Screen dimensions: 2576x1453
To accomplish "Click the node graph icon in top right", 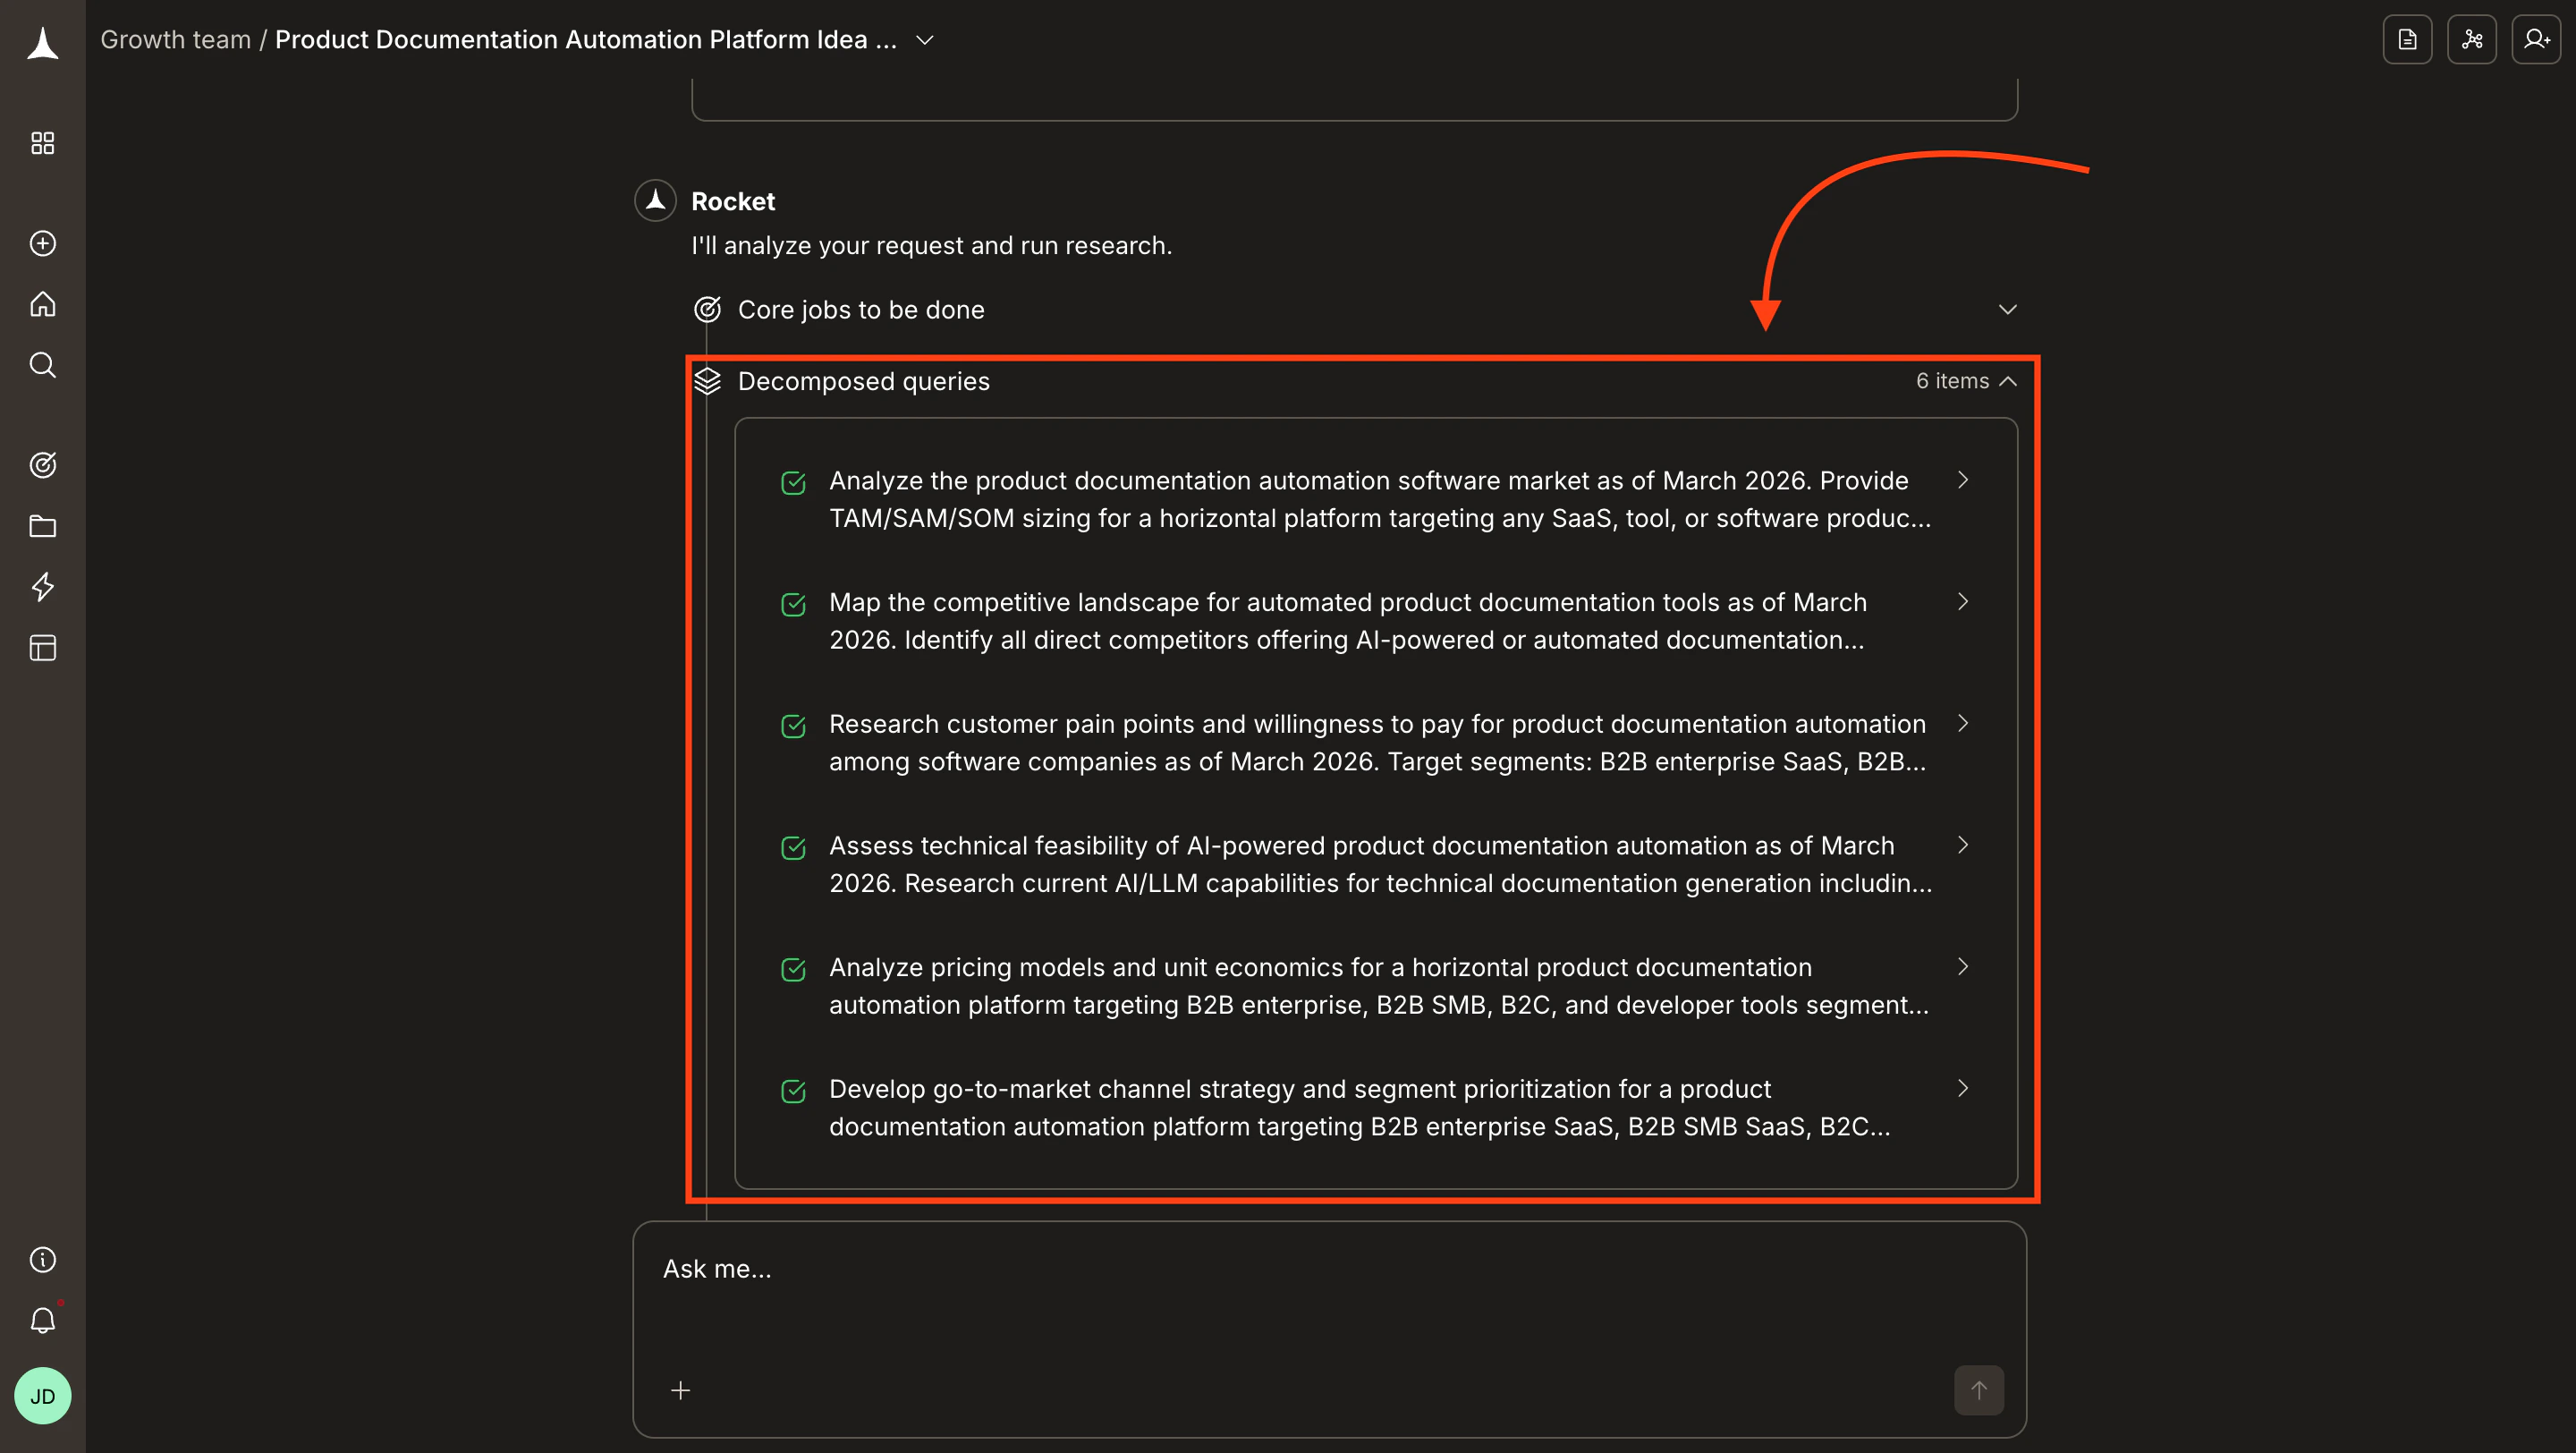I will coord(2471,40).
